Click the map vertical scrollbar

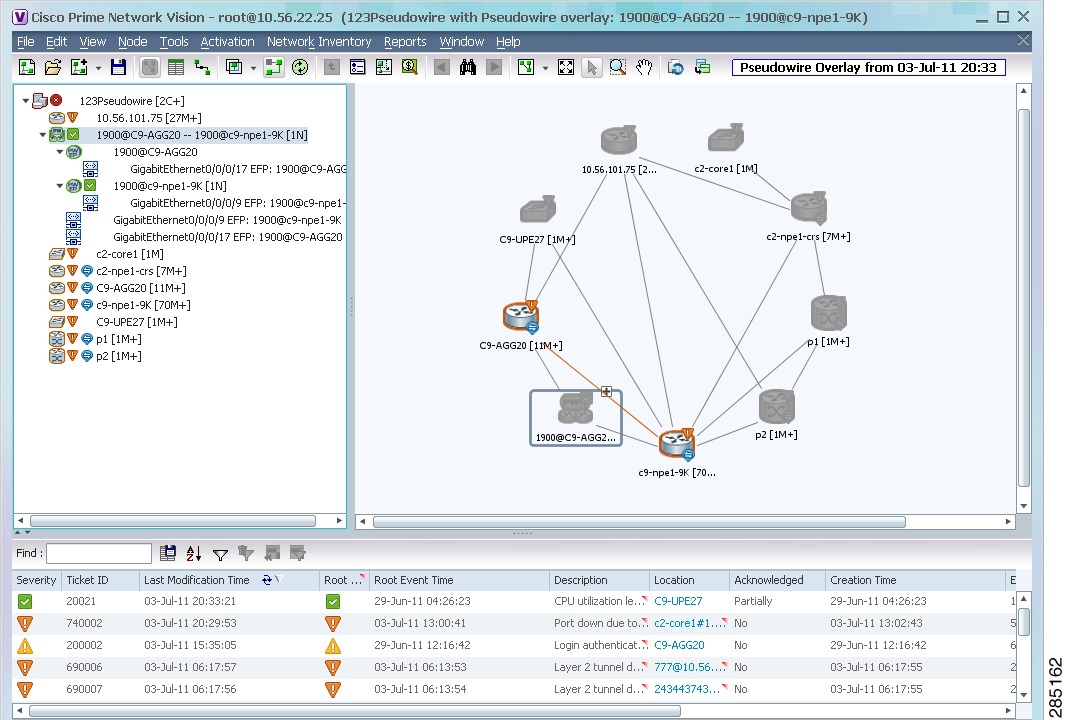pos(1023,296)
